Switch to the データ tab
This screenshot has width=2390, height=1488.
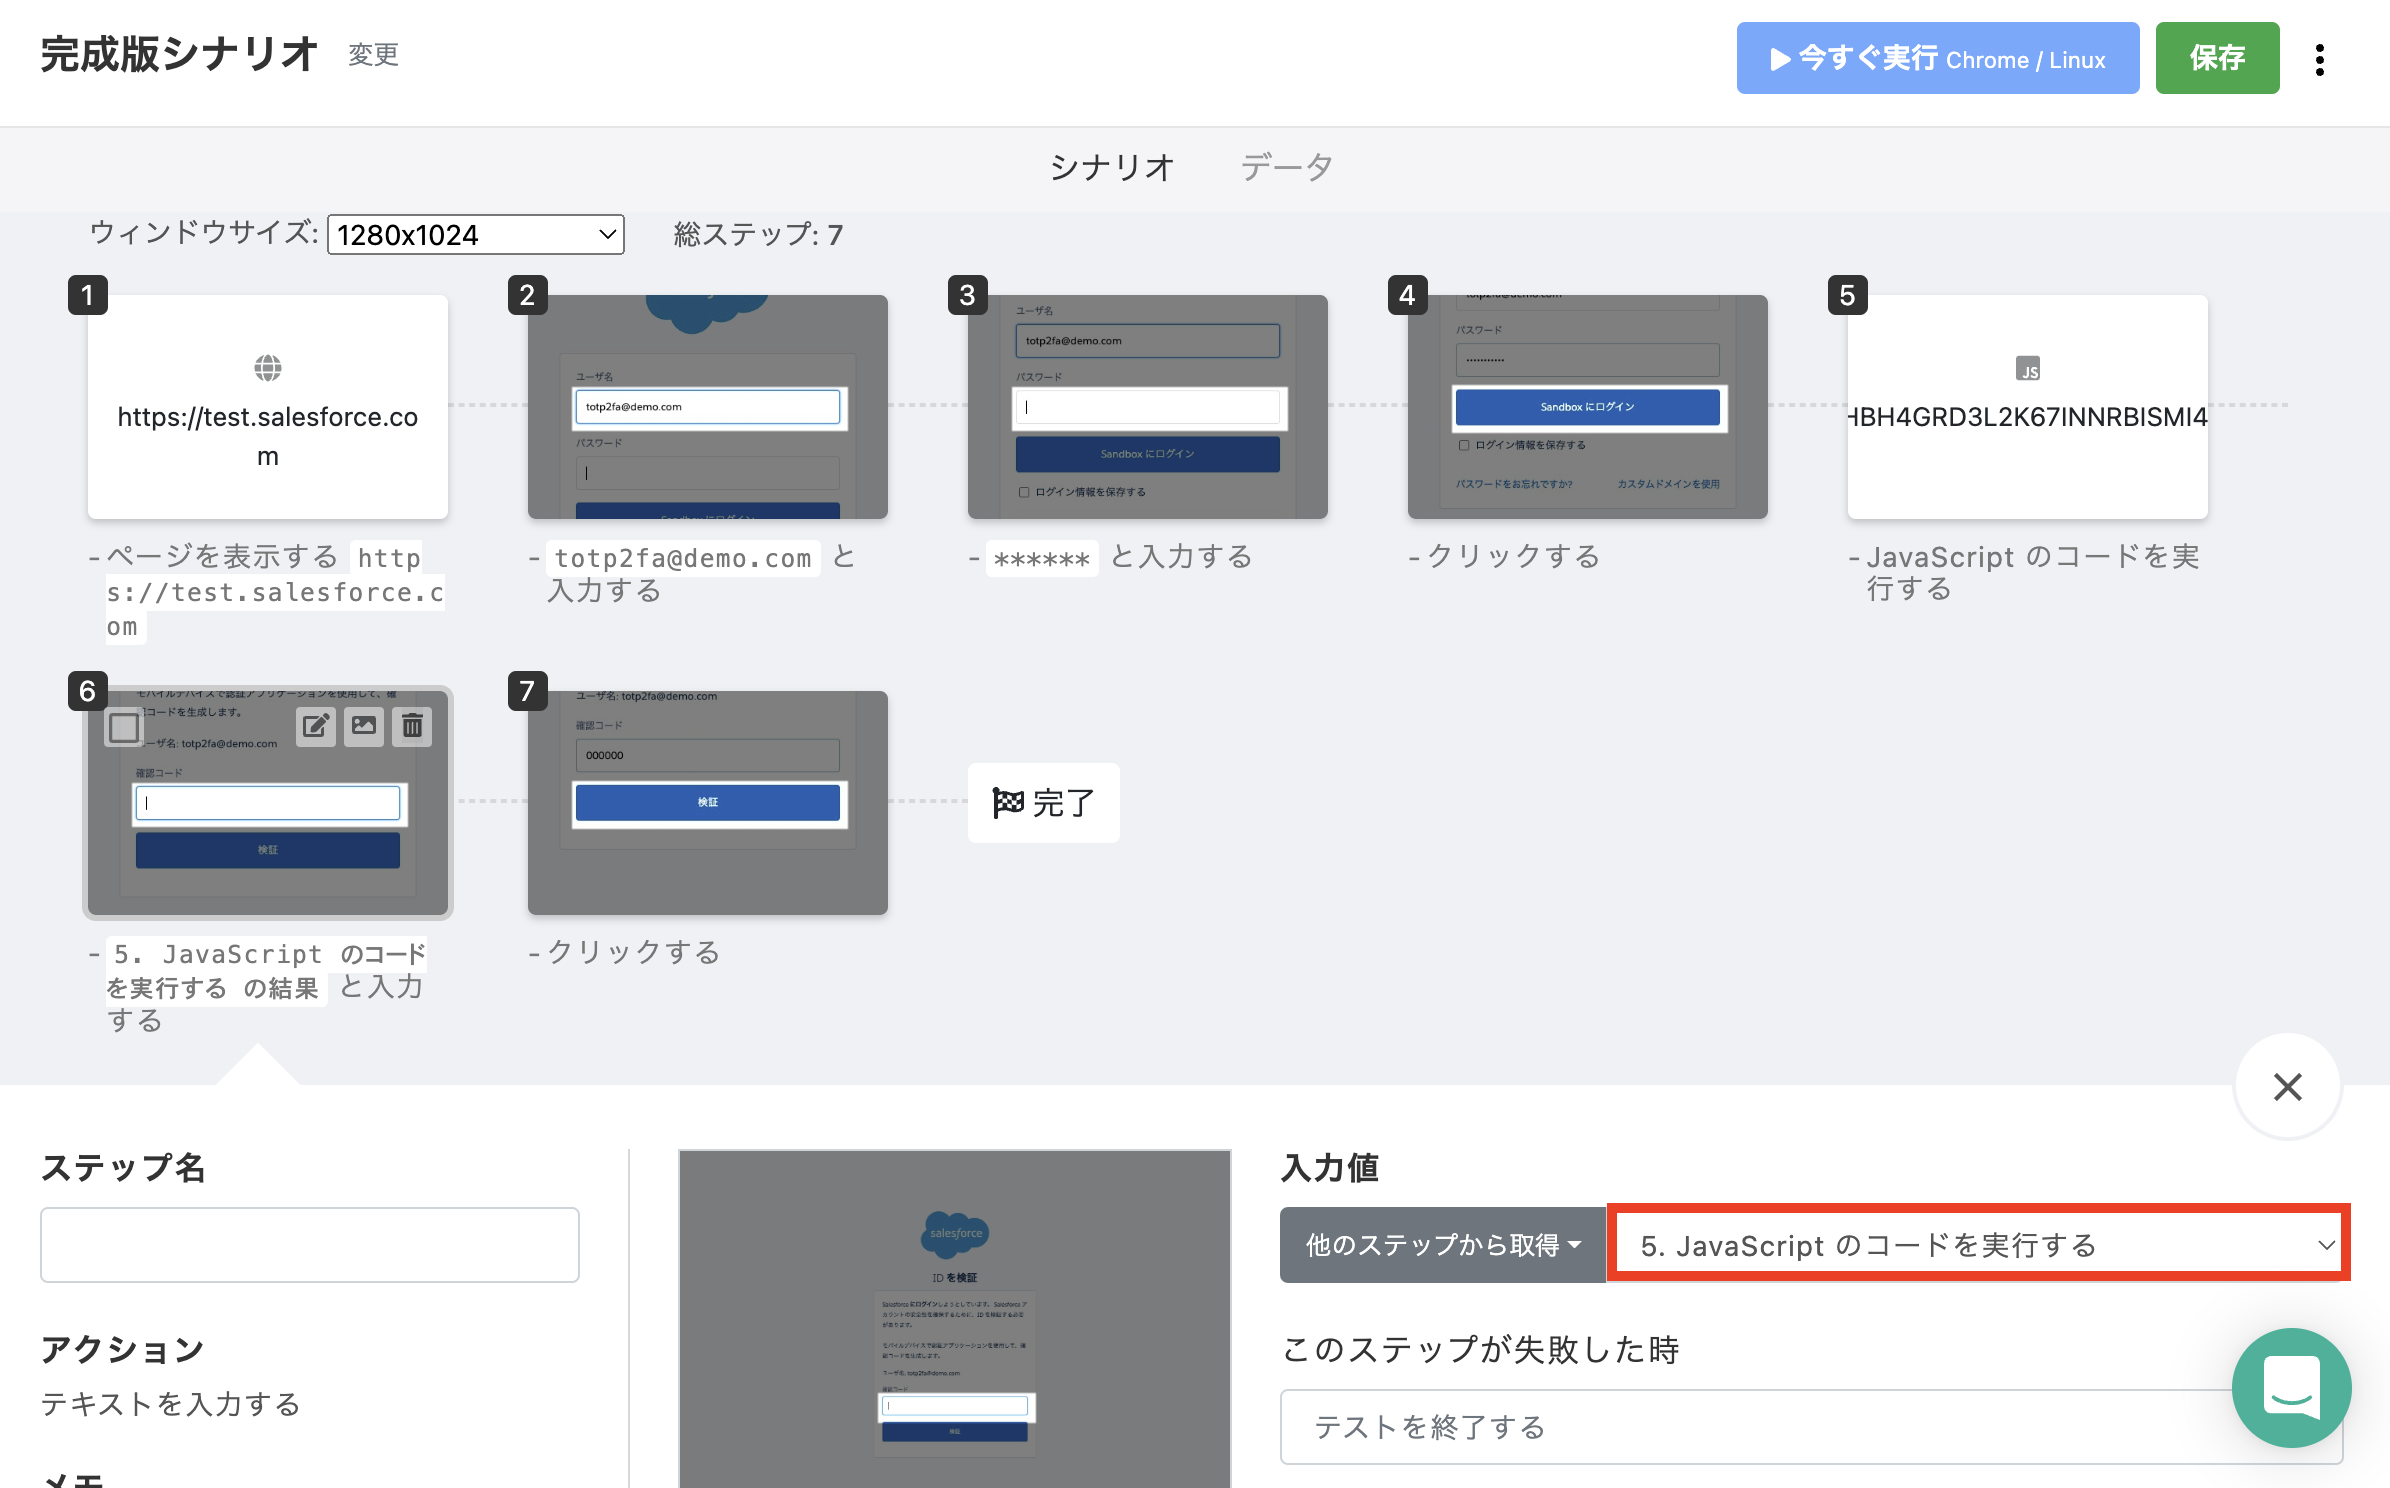1286,168
